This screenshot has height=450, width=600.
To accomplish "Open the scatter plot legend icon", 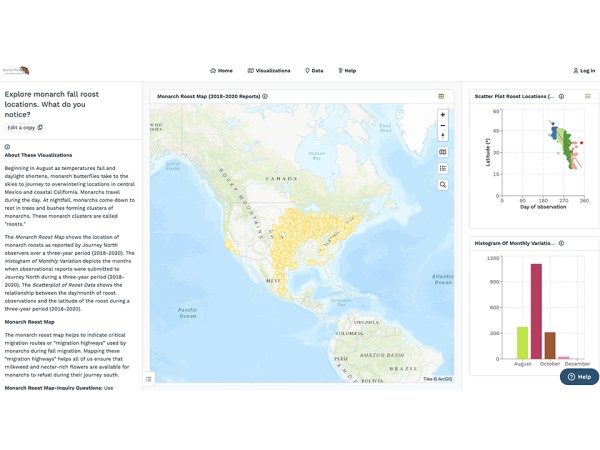I will click(x=588, y=96).
